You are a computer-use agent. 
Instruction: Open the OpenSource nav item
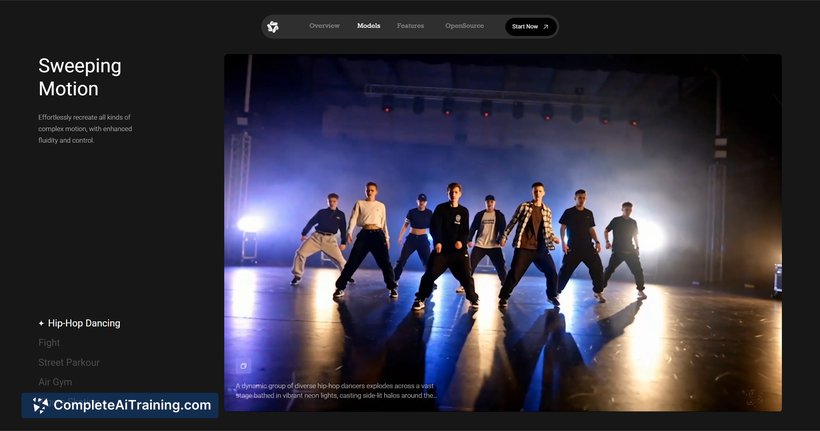point(464,26)
